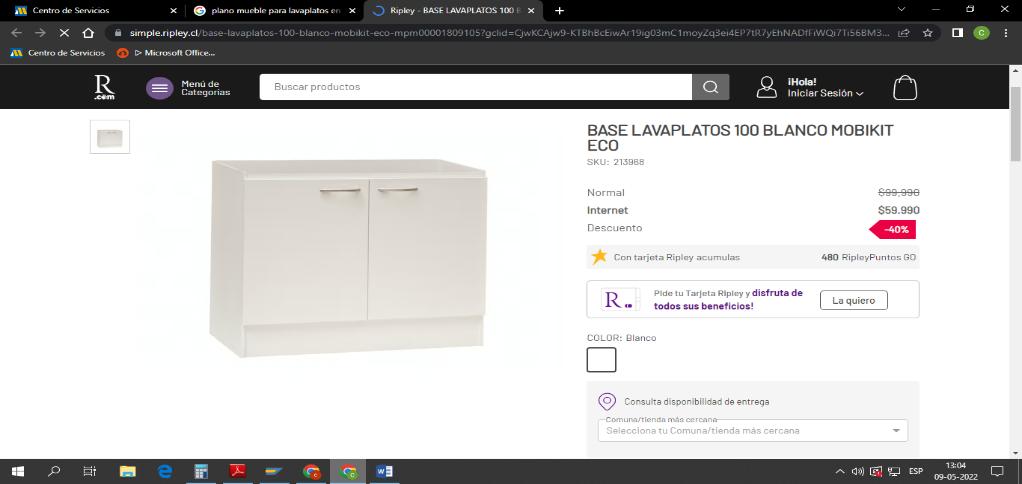
Task: Bookmark page with the star icon
Action: 927,33
